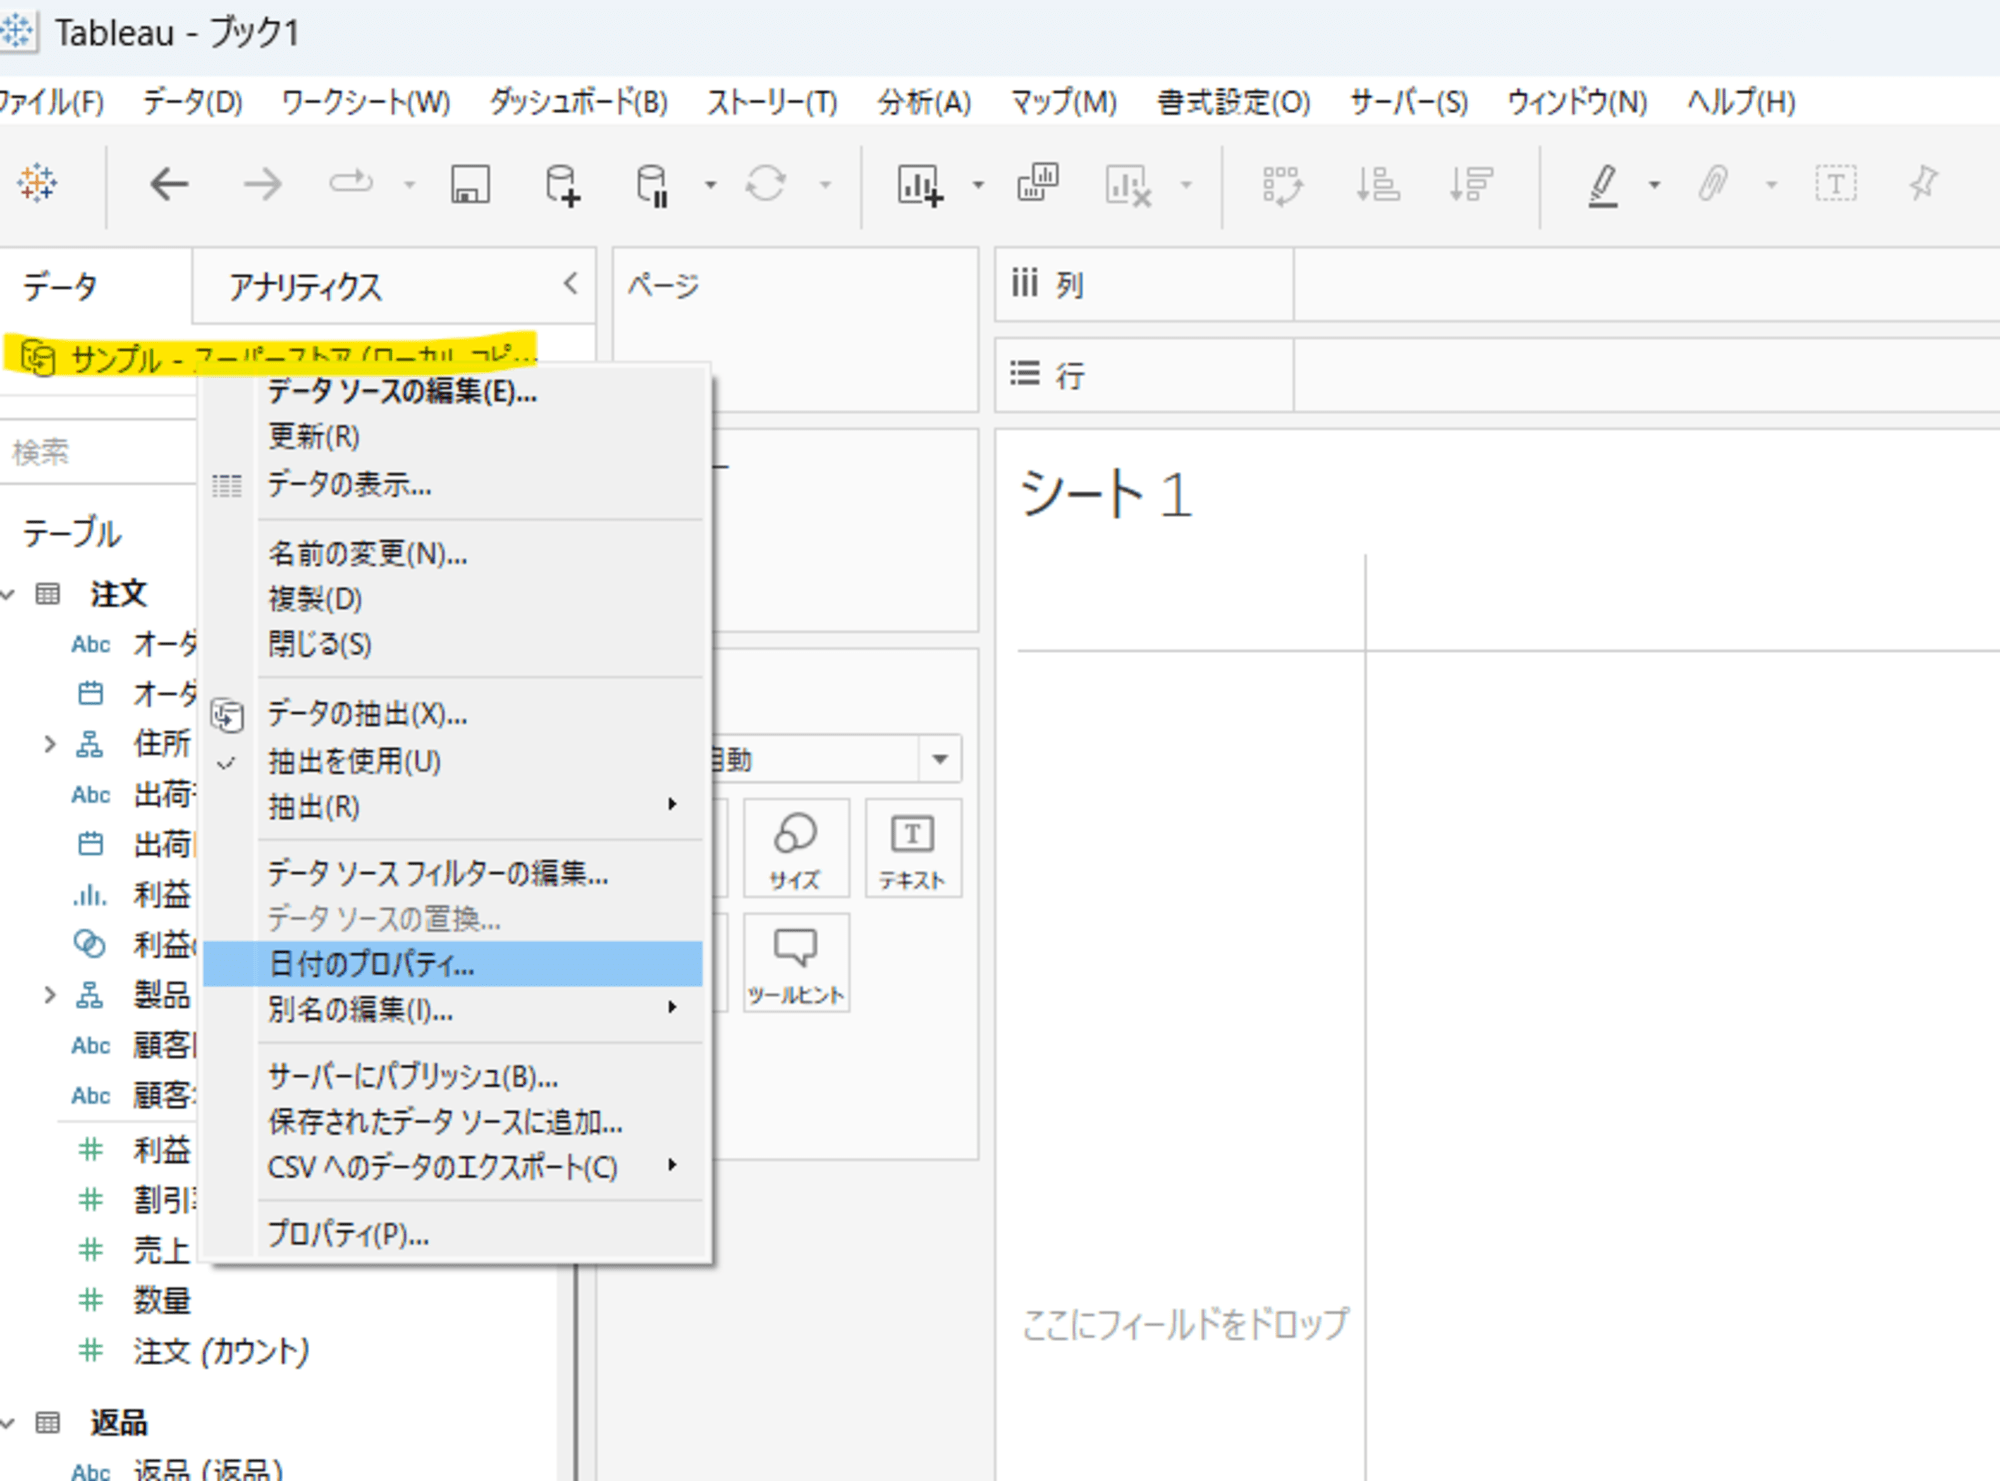Select データ ソース フィルターの編集... item

click(x=453, y=874)
